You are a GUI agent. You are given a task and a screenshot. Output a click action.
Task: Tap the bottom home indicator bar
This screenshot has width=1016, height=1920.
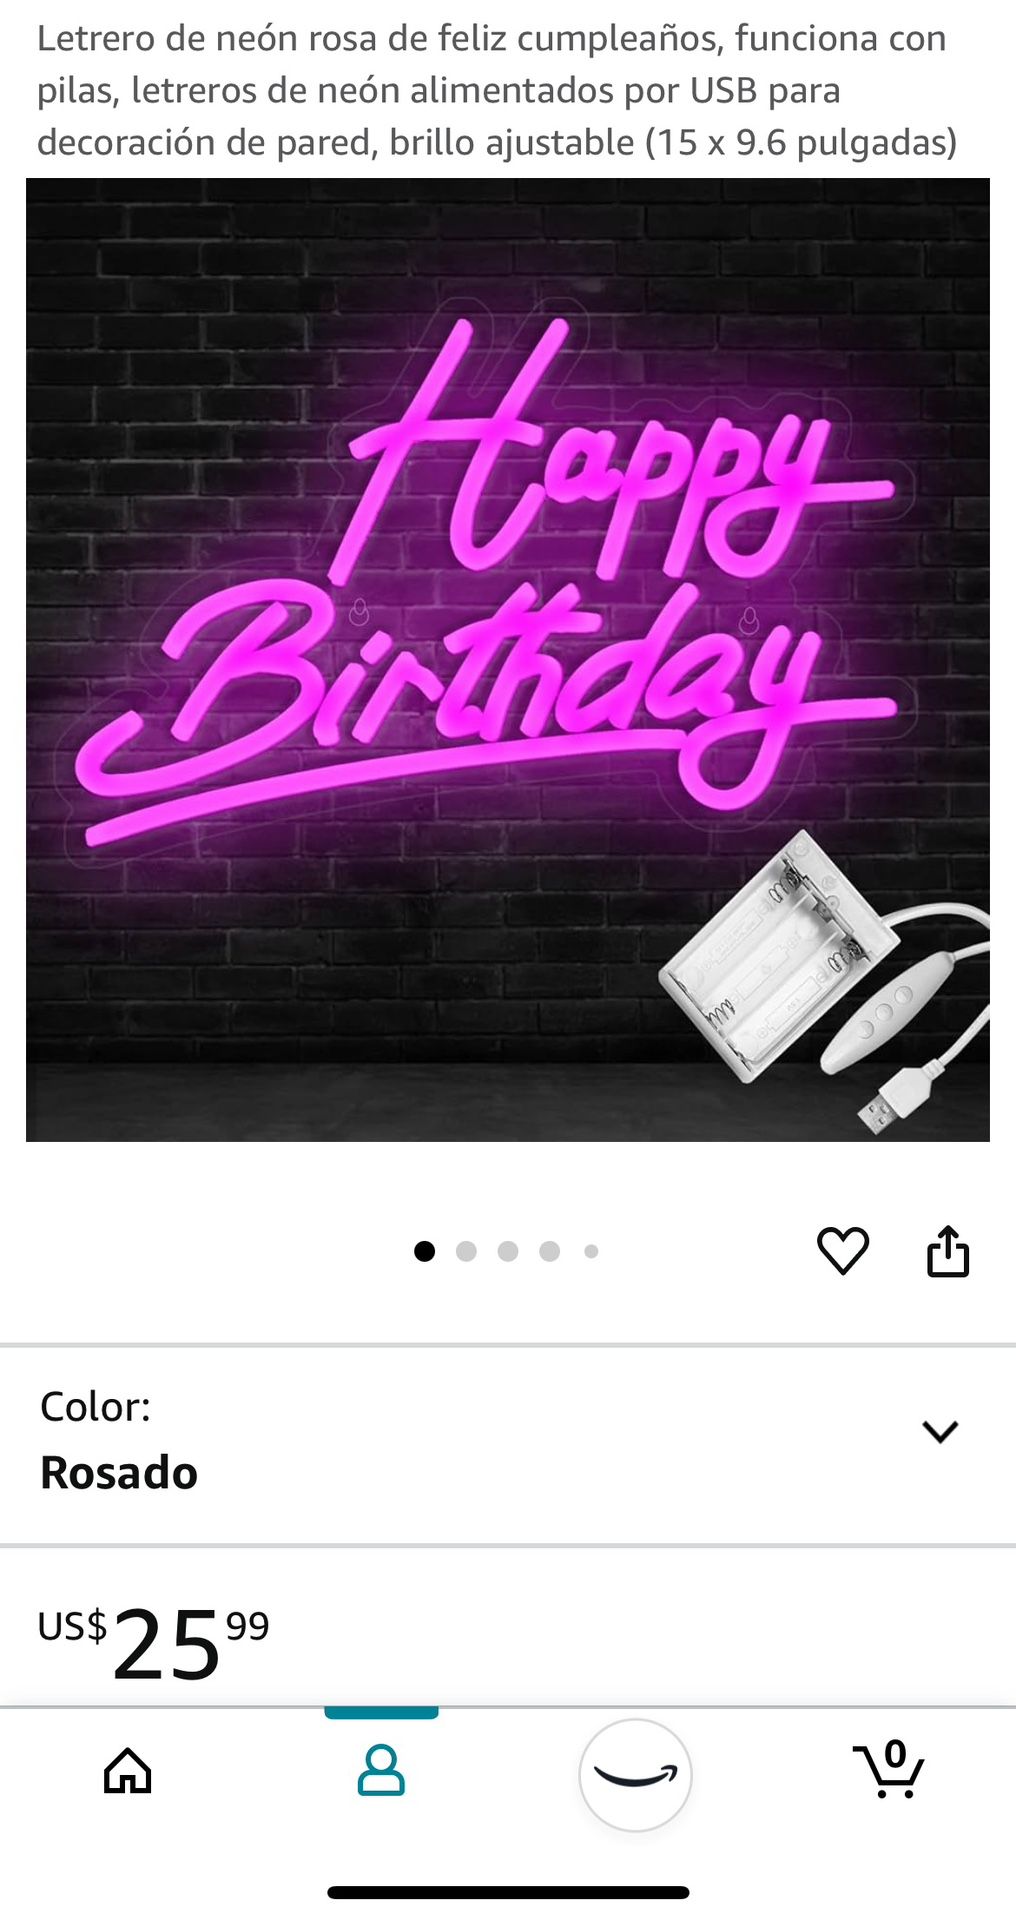(508, 1892)
